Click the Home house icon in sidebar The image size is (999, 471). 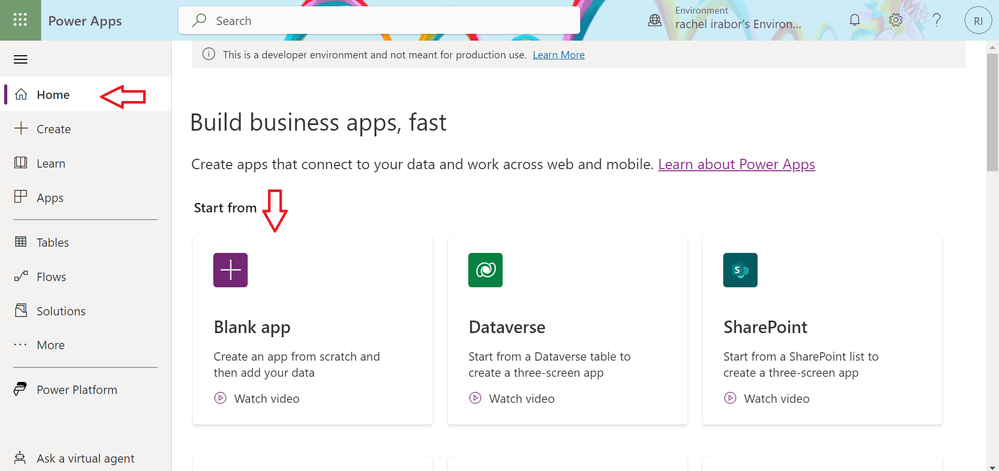(x=21, y=94)
